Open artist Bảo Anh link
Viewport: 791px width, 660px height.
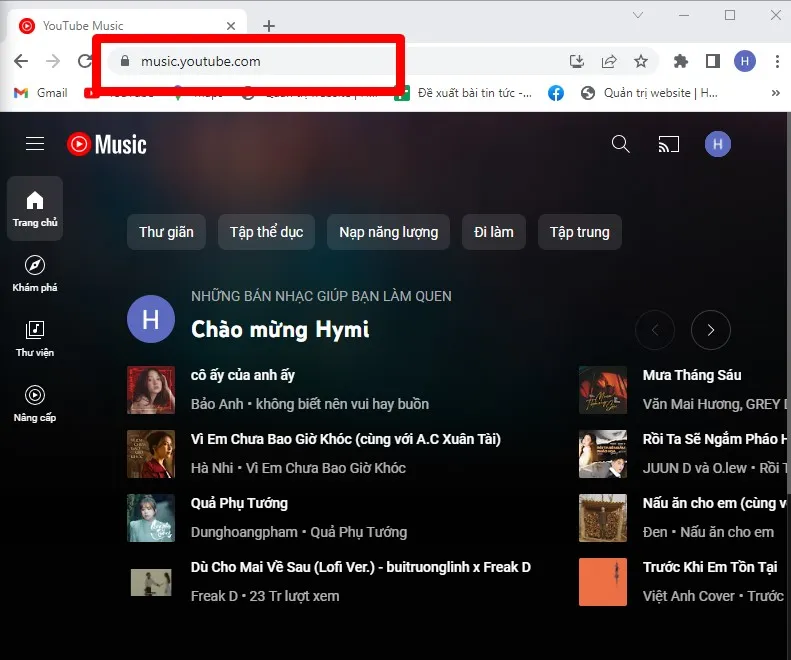click(217, 404)
